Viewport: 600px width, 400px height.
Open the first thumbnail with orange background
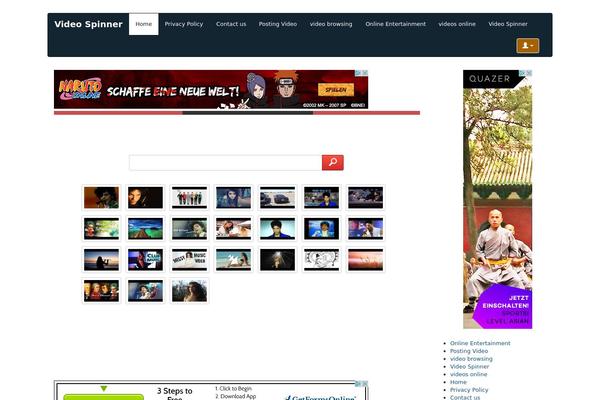(x=101, y=198)
